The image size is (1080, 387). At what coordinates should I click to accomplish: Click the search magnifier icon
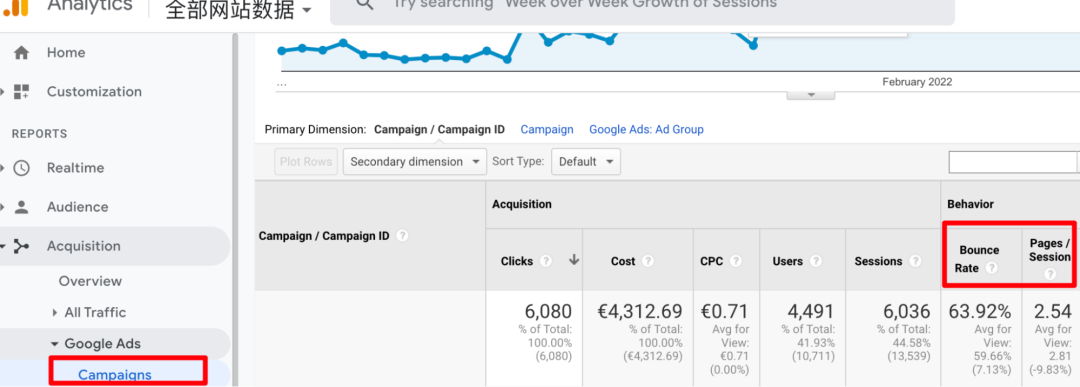click(x=364, y=3)
